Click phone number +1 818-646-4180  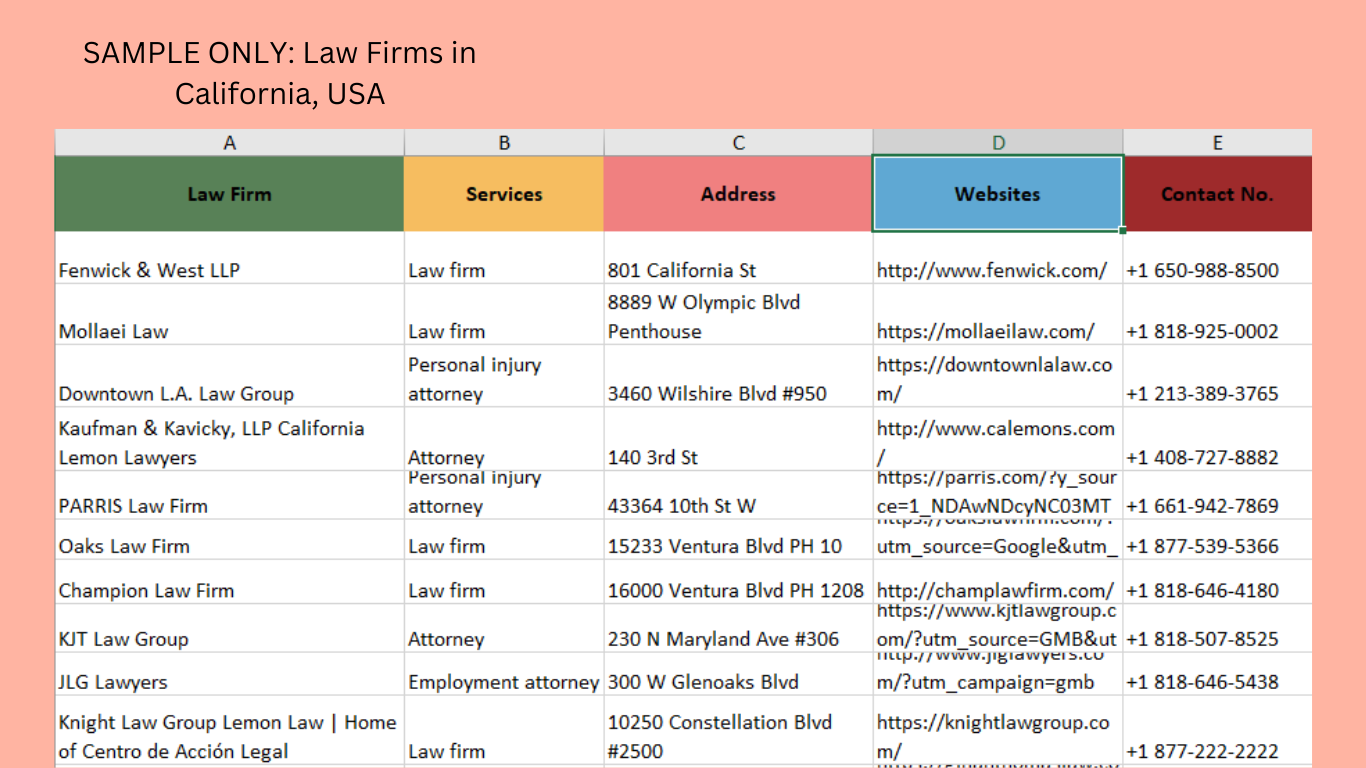coord(1202,590)
